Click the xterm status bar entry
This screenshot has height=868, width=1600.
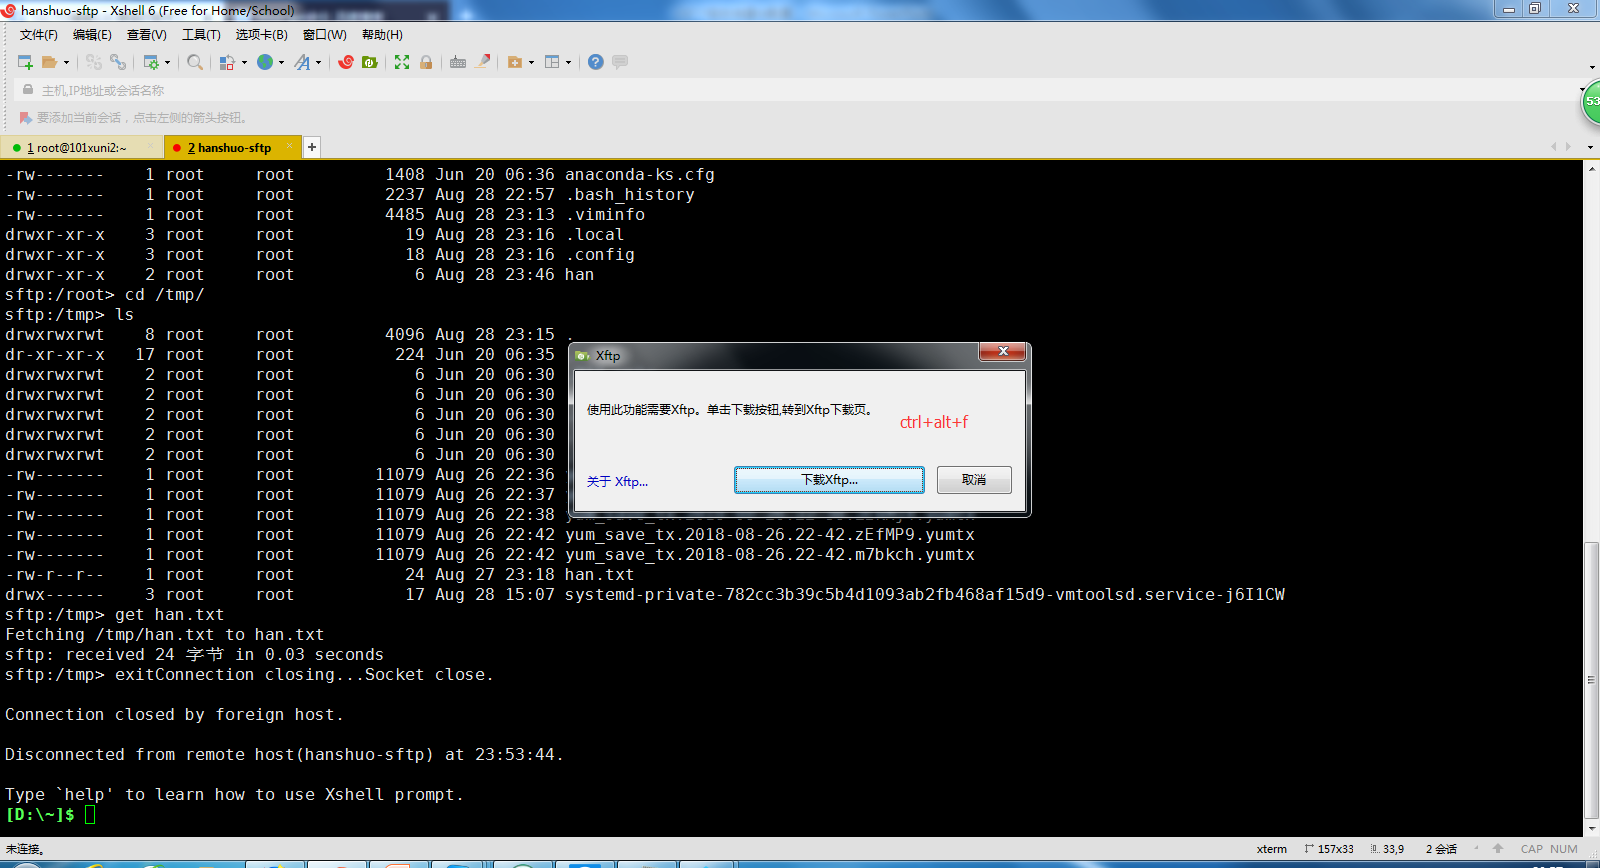pos(1272,849)
